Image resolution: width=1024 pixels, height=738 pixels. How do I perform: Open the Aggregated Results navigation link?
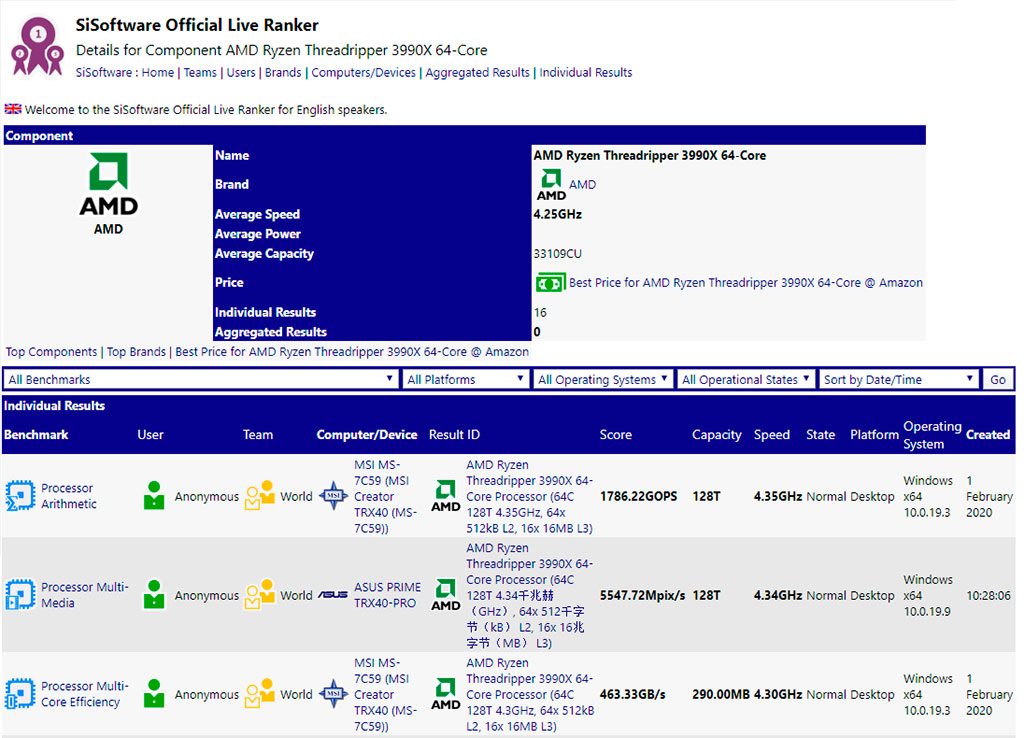click(x=477, y=72)
